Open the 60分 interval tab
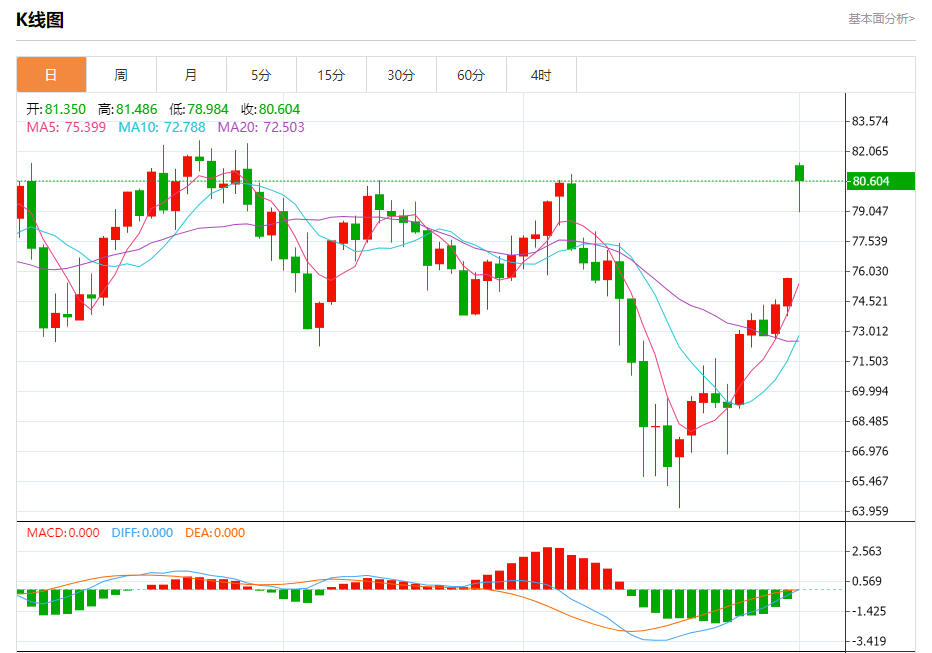 (471, 75)
